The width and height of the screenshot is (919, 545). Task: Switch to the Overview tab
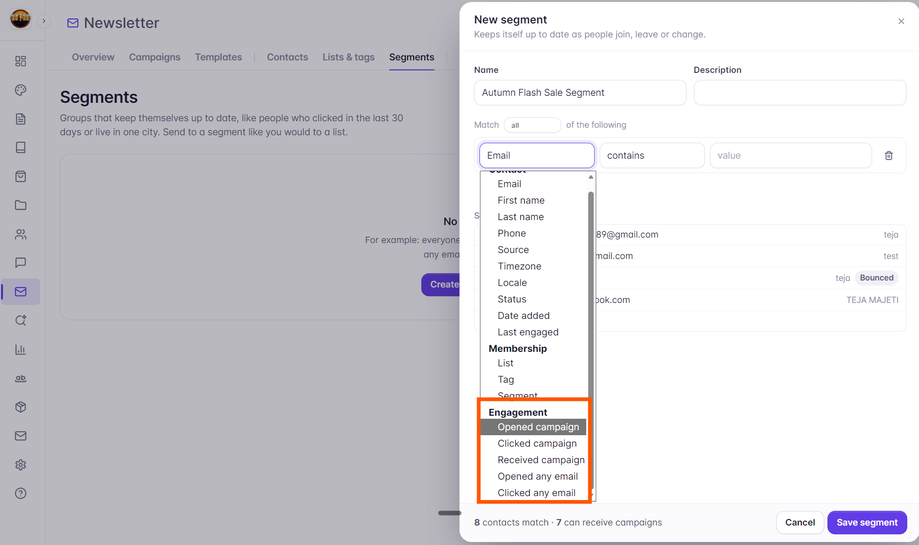93,57
